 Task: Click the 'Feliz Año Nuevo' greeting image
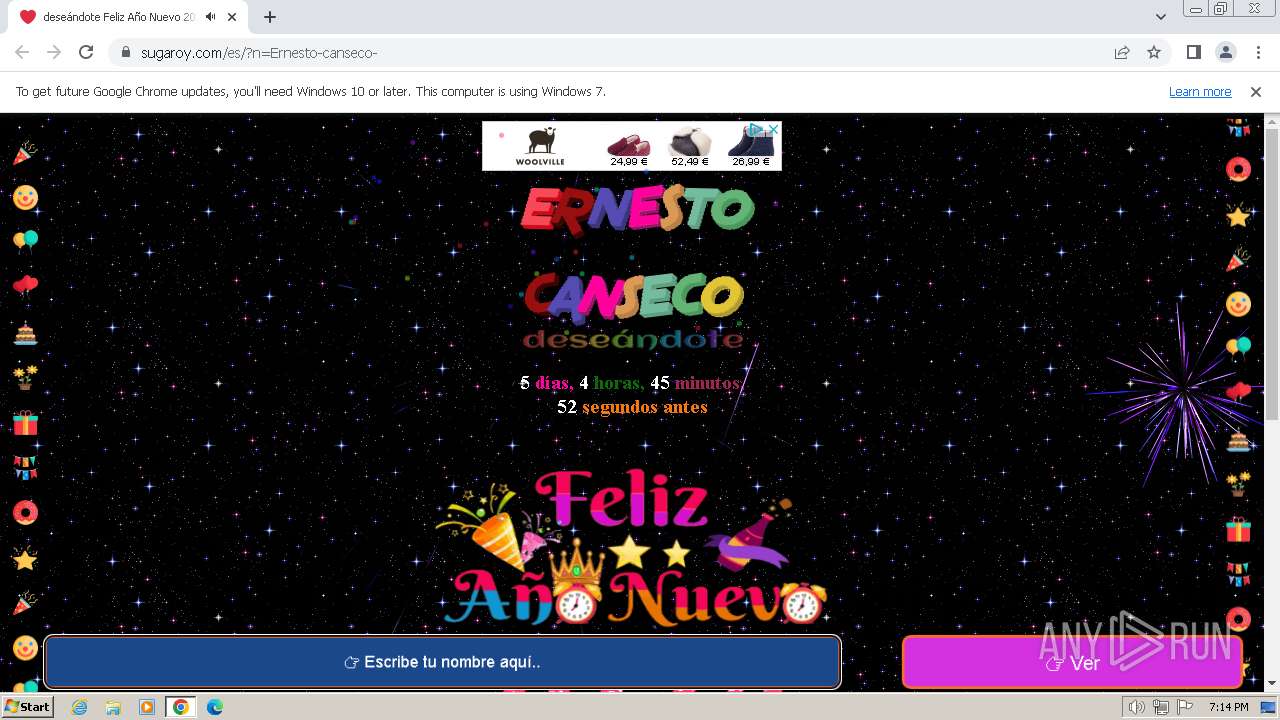[632, 548]
